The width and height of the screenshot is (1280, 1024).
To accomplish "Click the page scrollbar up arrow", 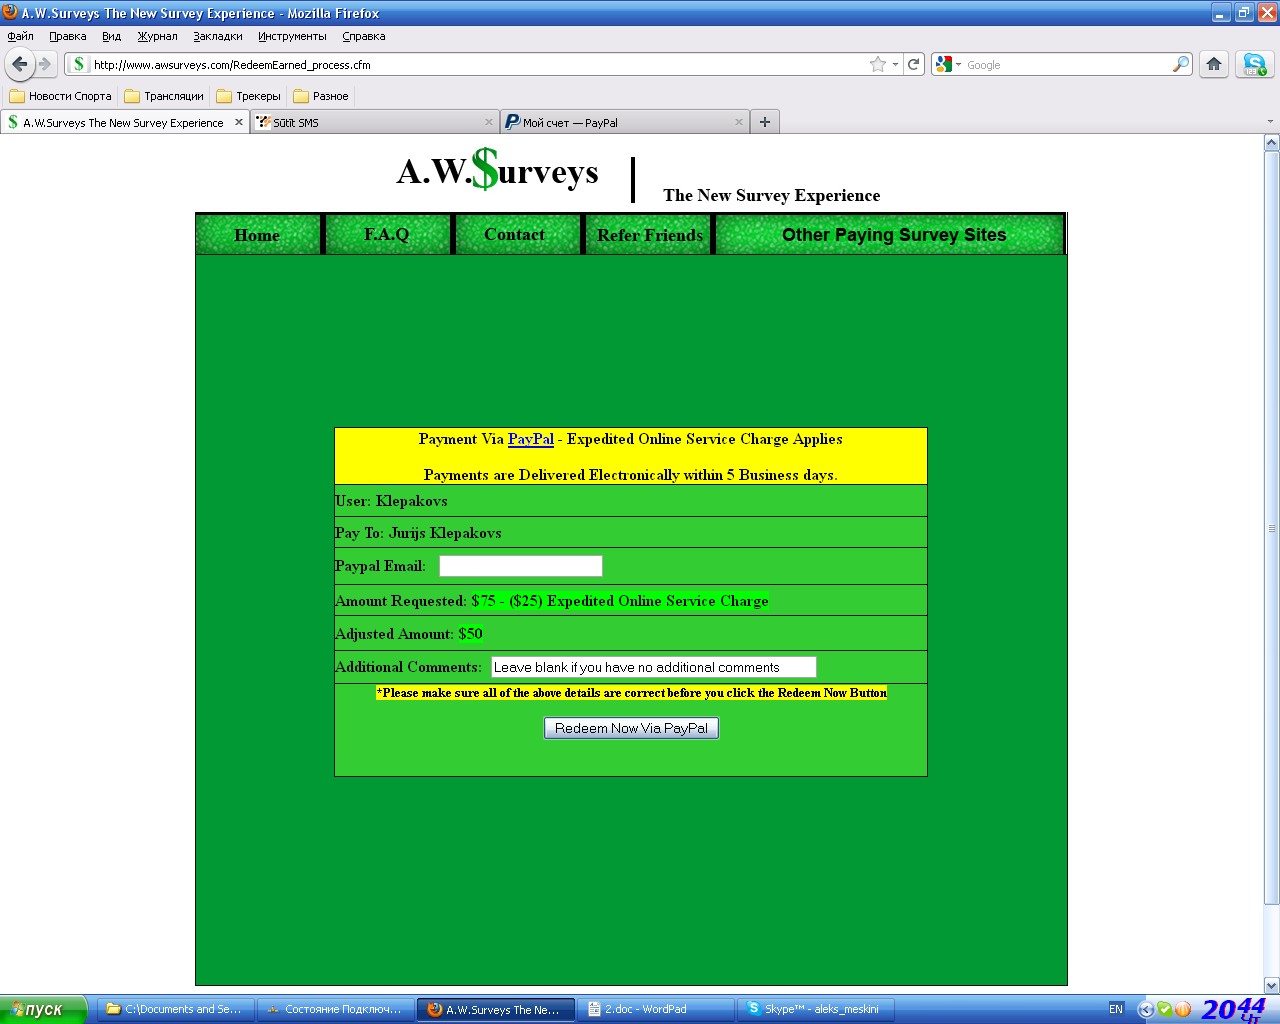I will pos(1272,143).
